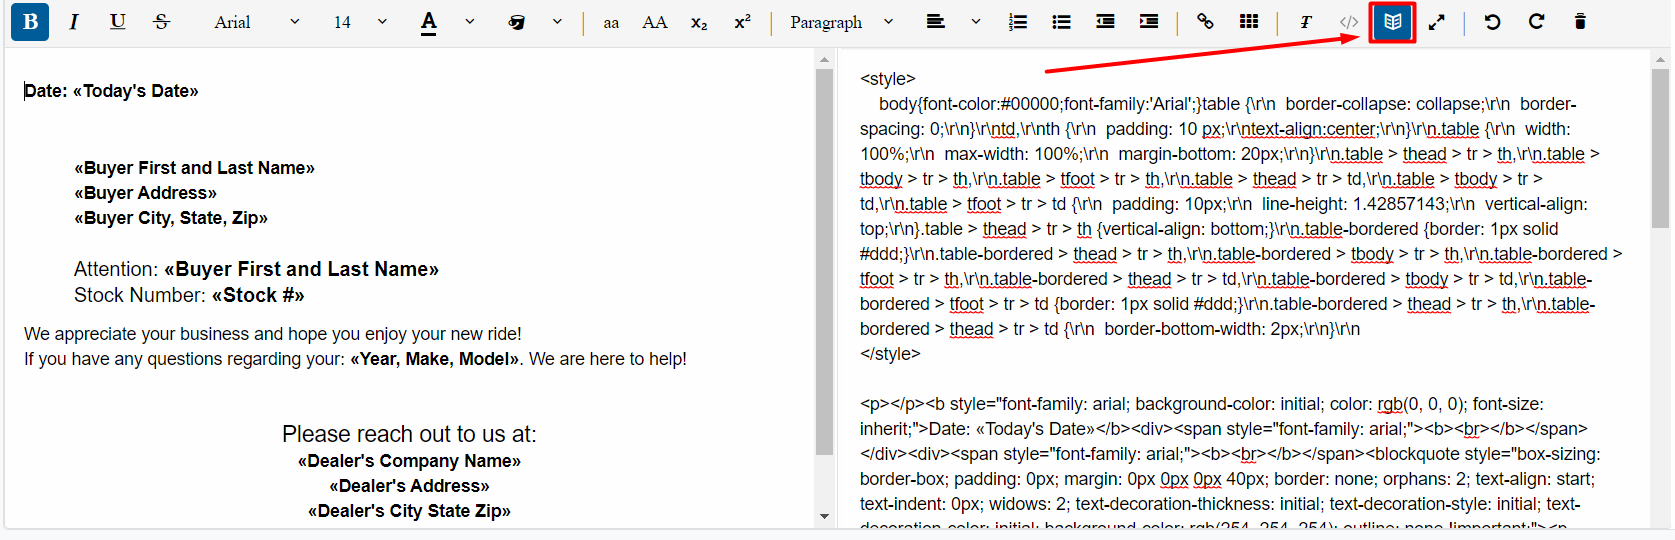
Task: Click editor pane scroll up arrow
Action: click(824, 60)
